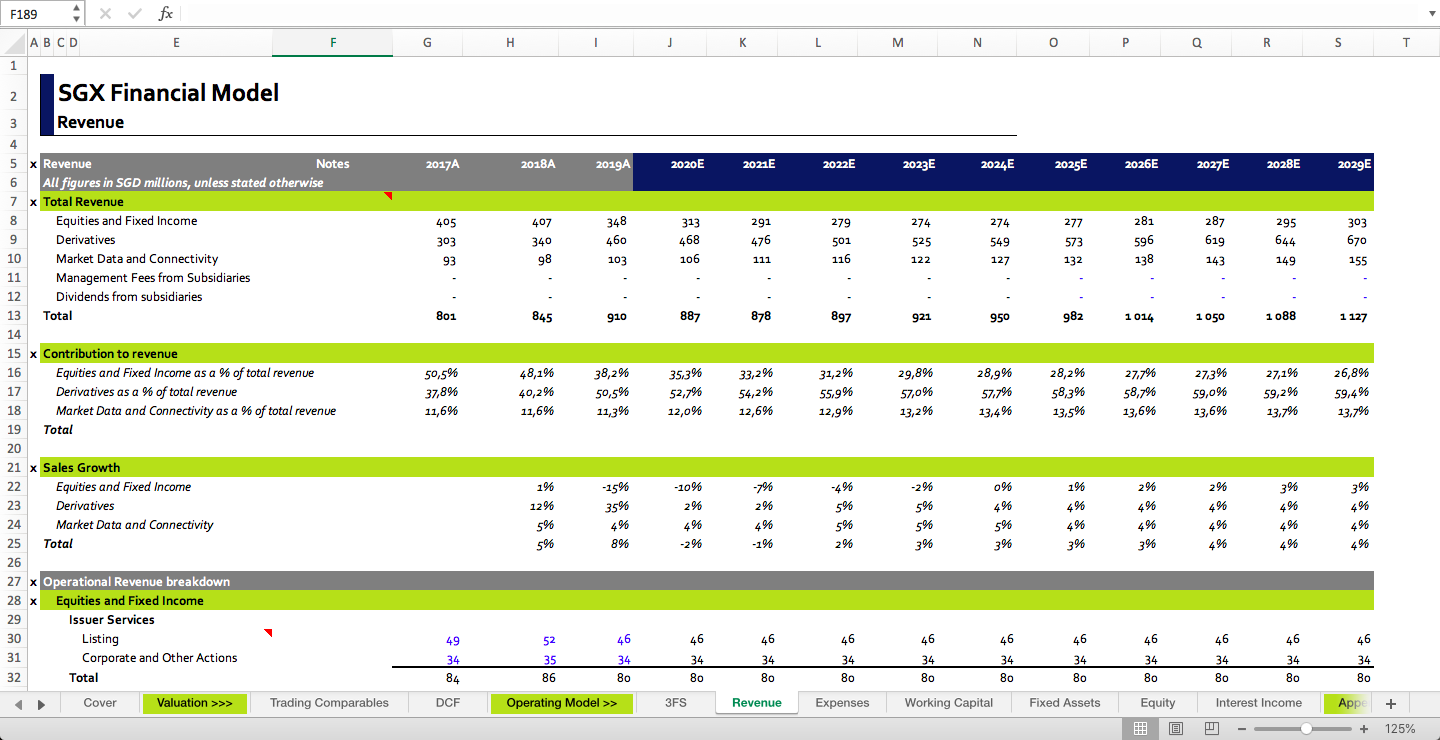Click the 2019A Derivatives value 460

tap(617, 240)
